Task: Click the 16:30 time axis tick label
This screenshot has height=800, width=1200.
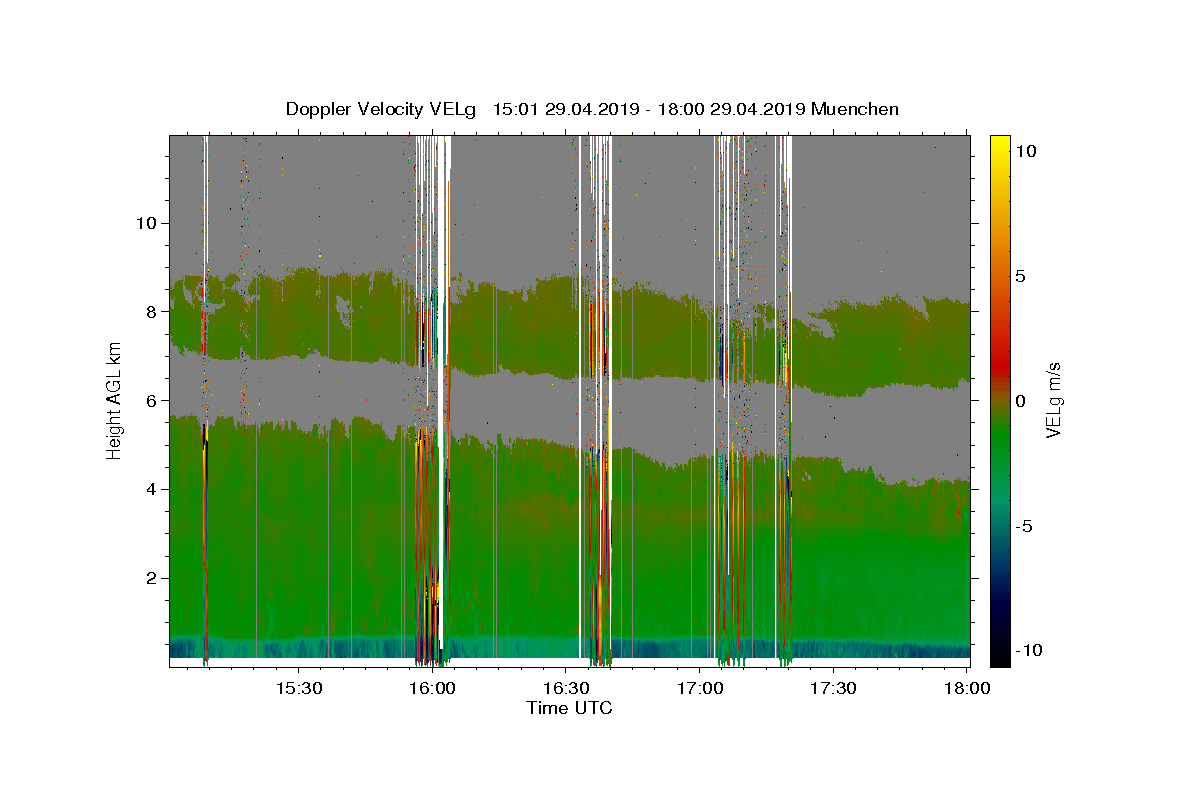Action: point(566,689)
